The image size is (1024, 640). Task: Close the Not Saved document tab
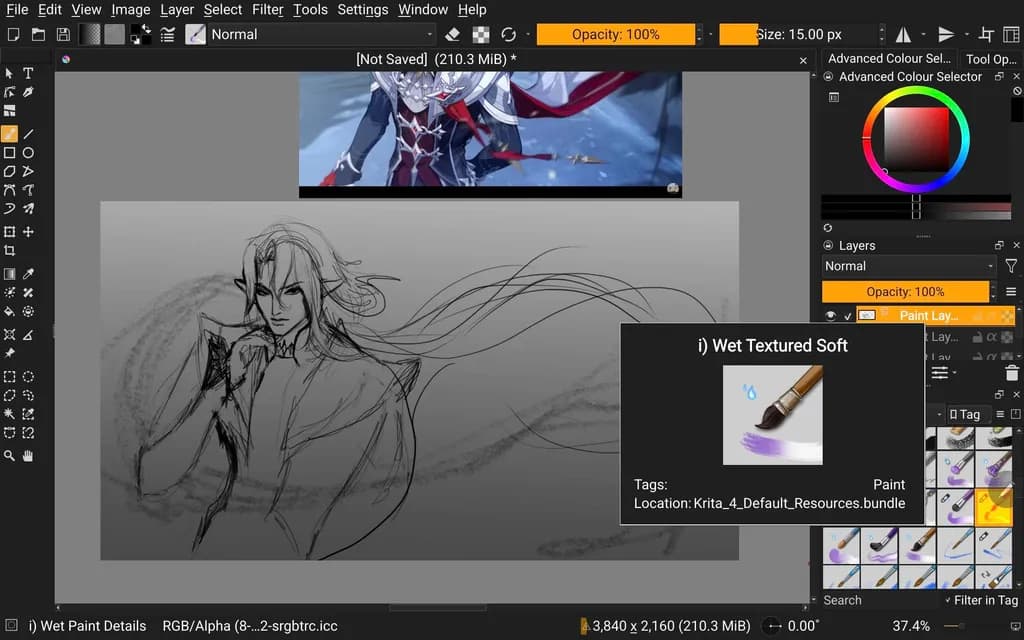(803, 60)
